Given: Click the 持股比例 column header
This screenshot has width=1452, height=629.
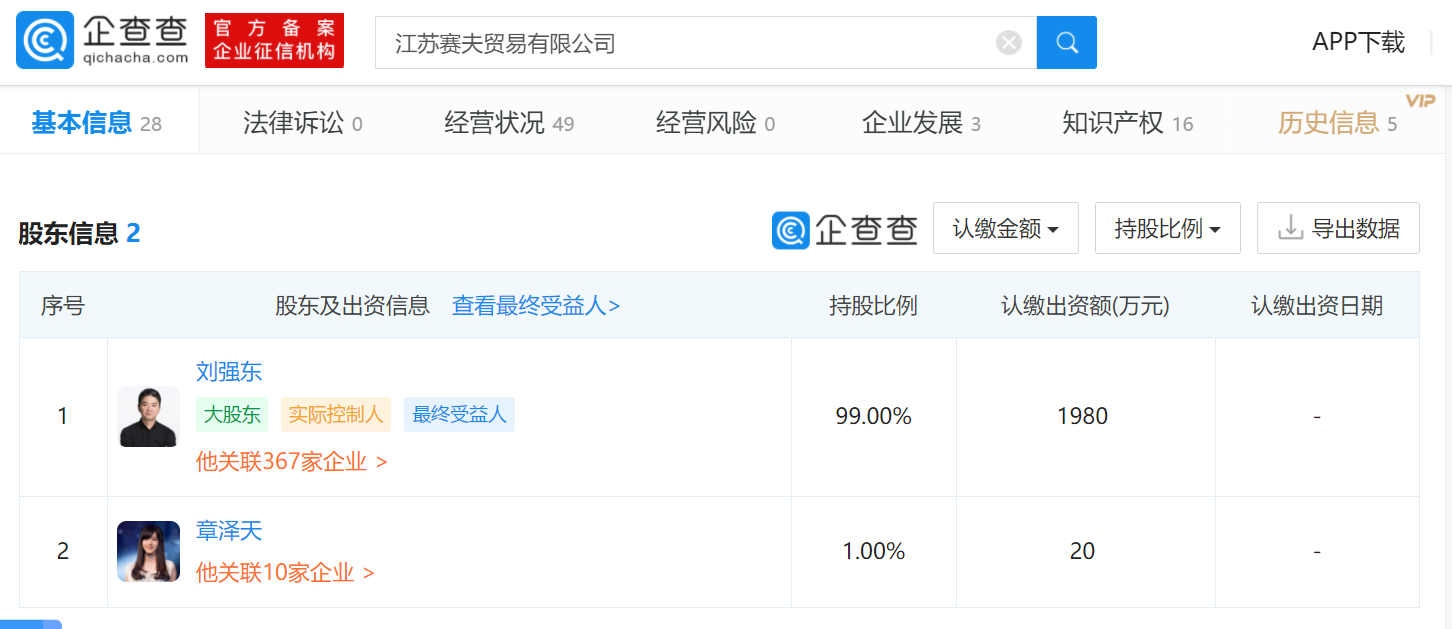Looking at the screenshot, I should tap(873, 305).
